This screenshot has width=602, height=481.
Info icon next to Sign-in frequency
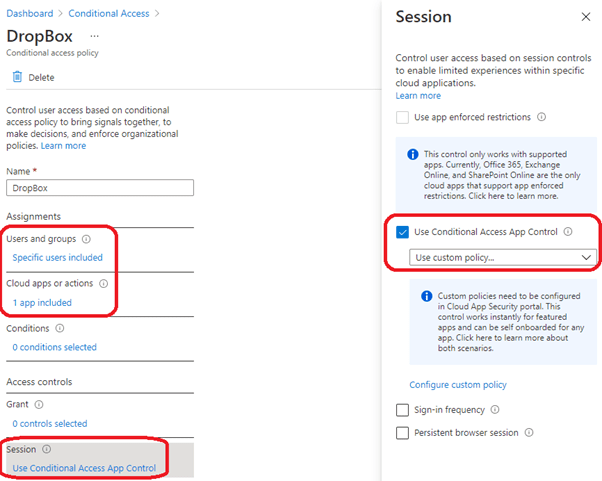click(495, 410)
